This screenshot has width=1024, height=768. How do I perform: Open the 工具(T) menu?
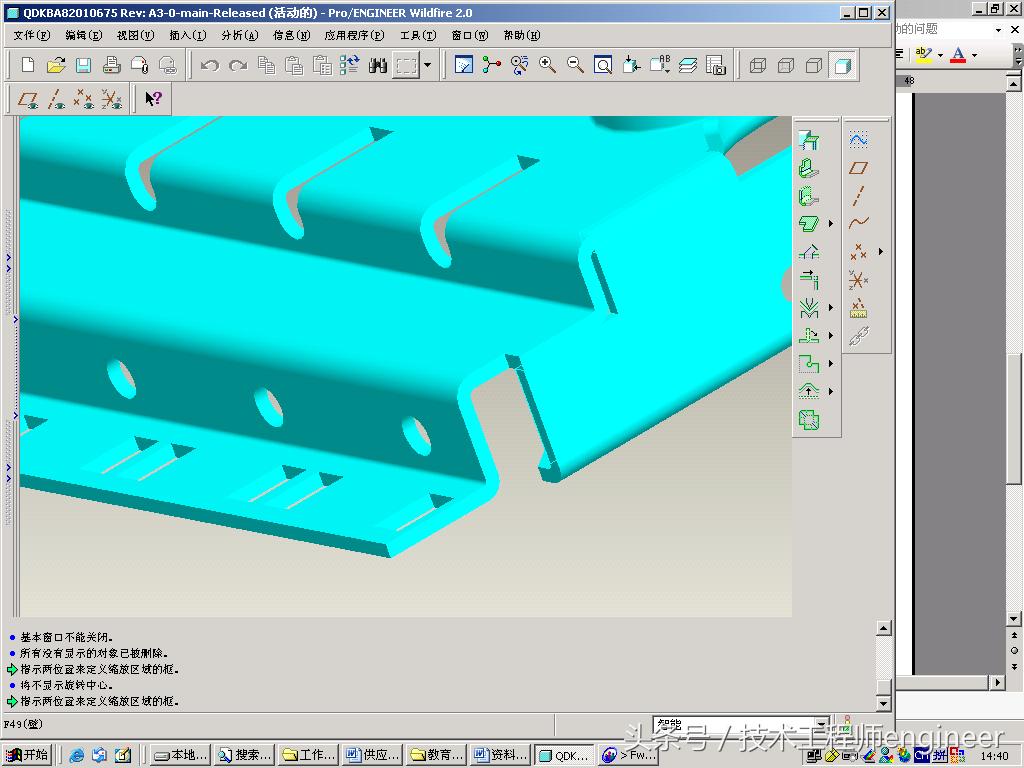418,35
